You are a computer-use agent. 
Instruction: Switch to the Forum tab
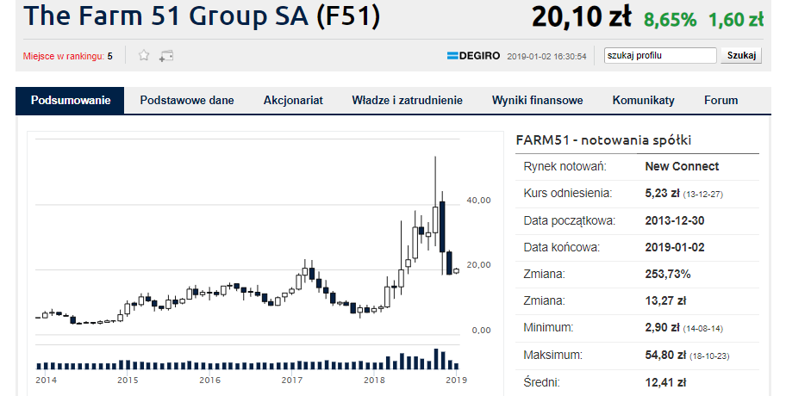click(x=721, y=100)
